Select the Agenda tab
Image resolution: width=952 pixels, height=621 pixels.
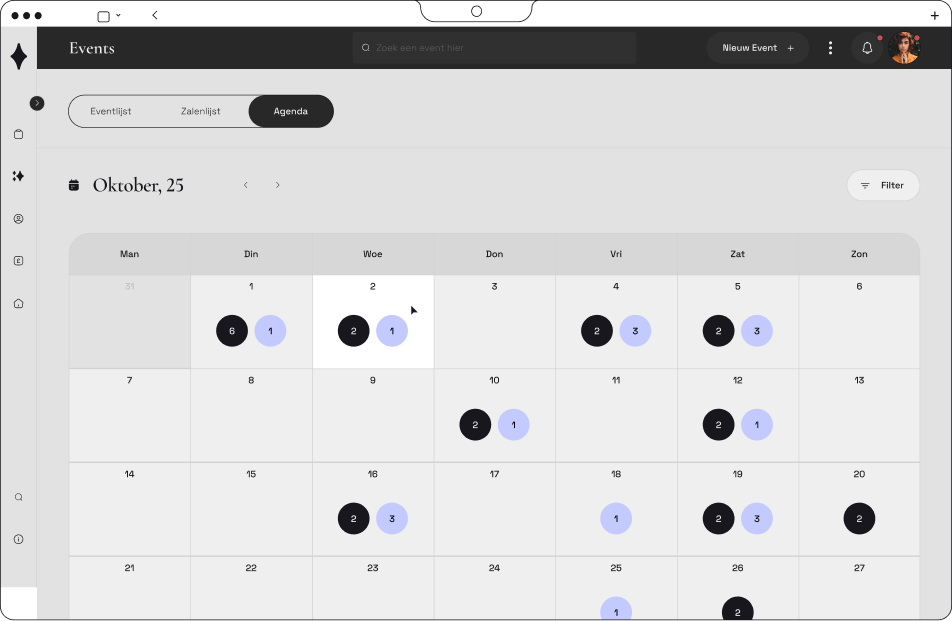(x=291, y=111)
